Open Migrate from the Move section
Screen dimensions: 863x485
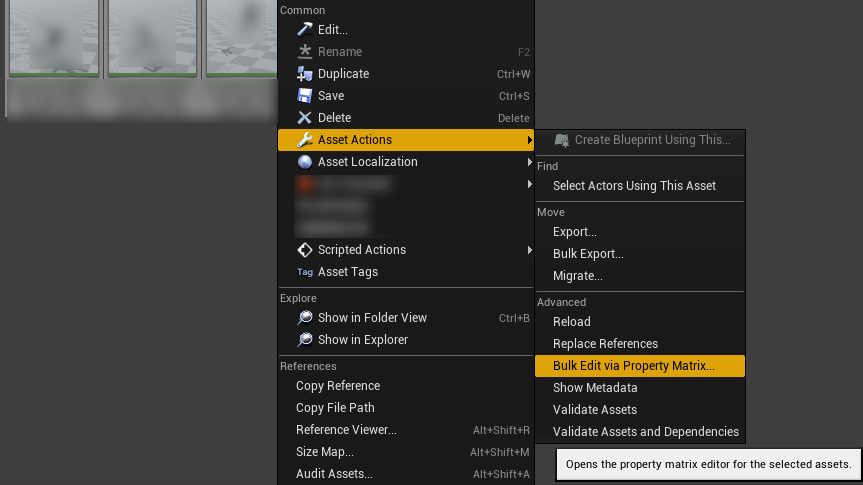(577, 276)
